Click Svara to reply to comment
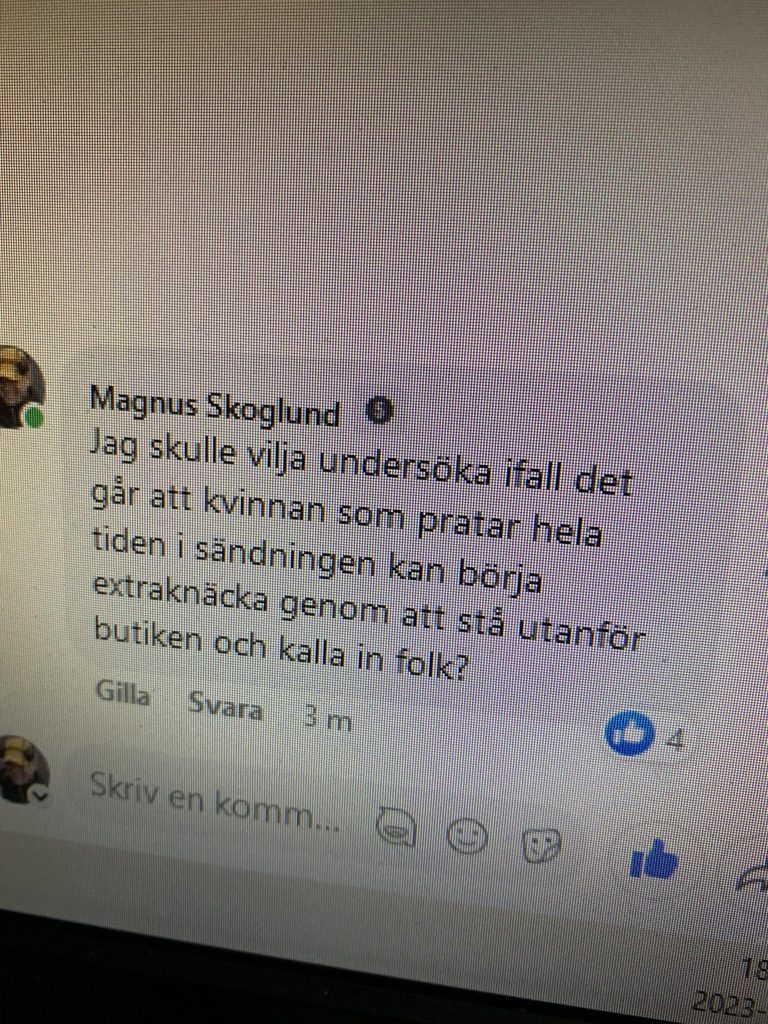Viewport: 768px width, 1024px height. point(225,706)
